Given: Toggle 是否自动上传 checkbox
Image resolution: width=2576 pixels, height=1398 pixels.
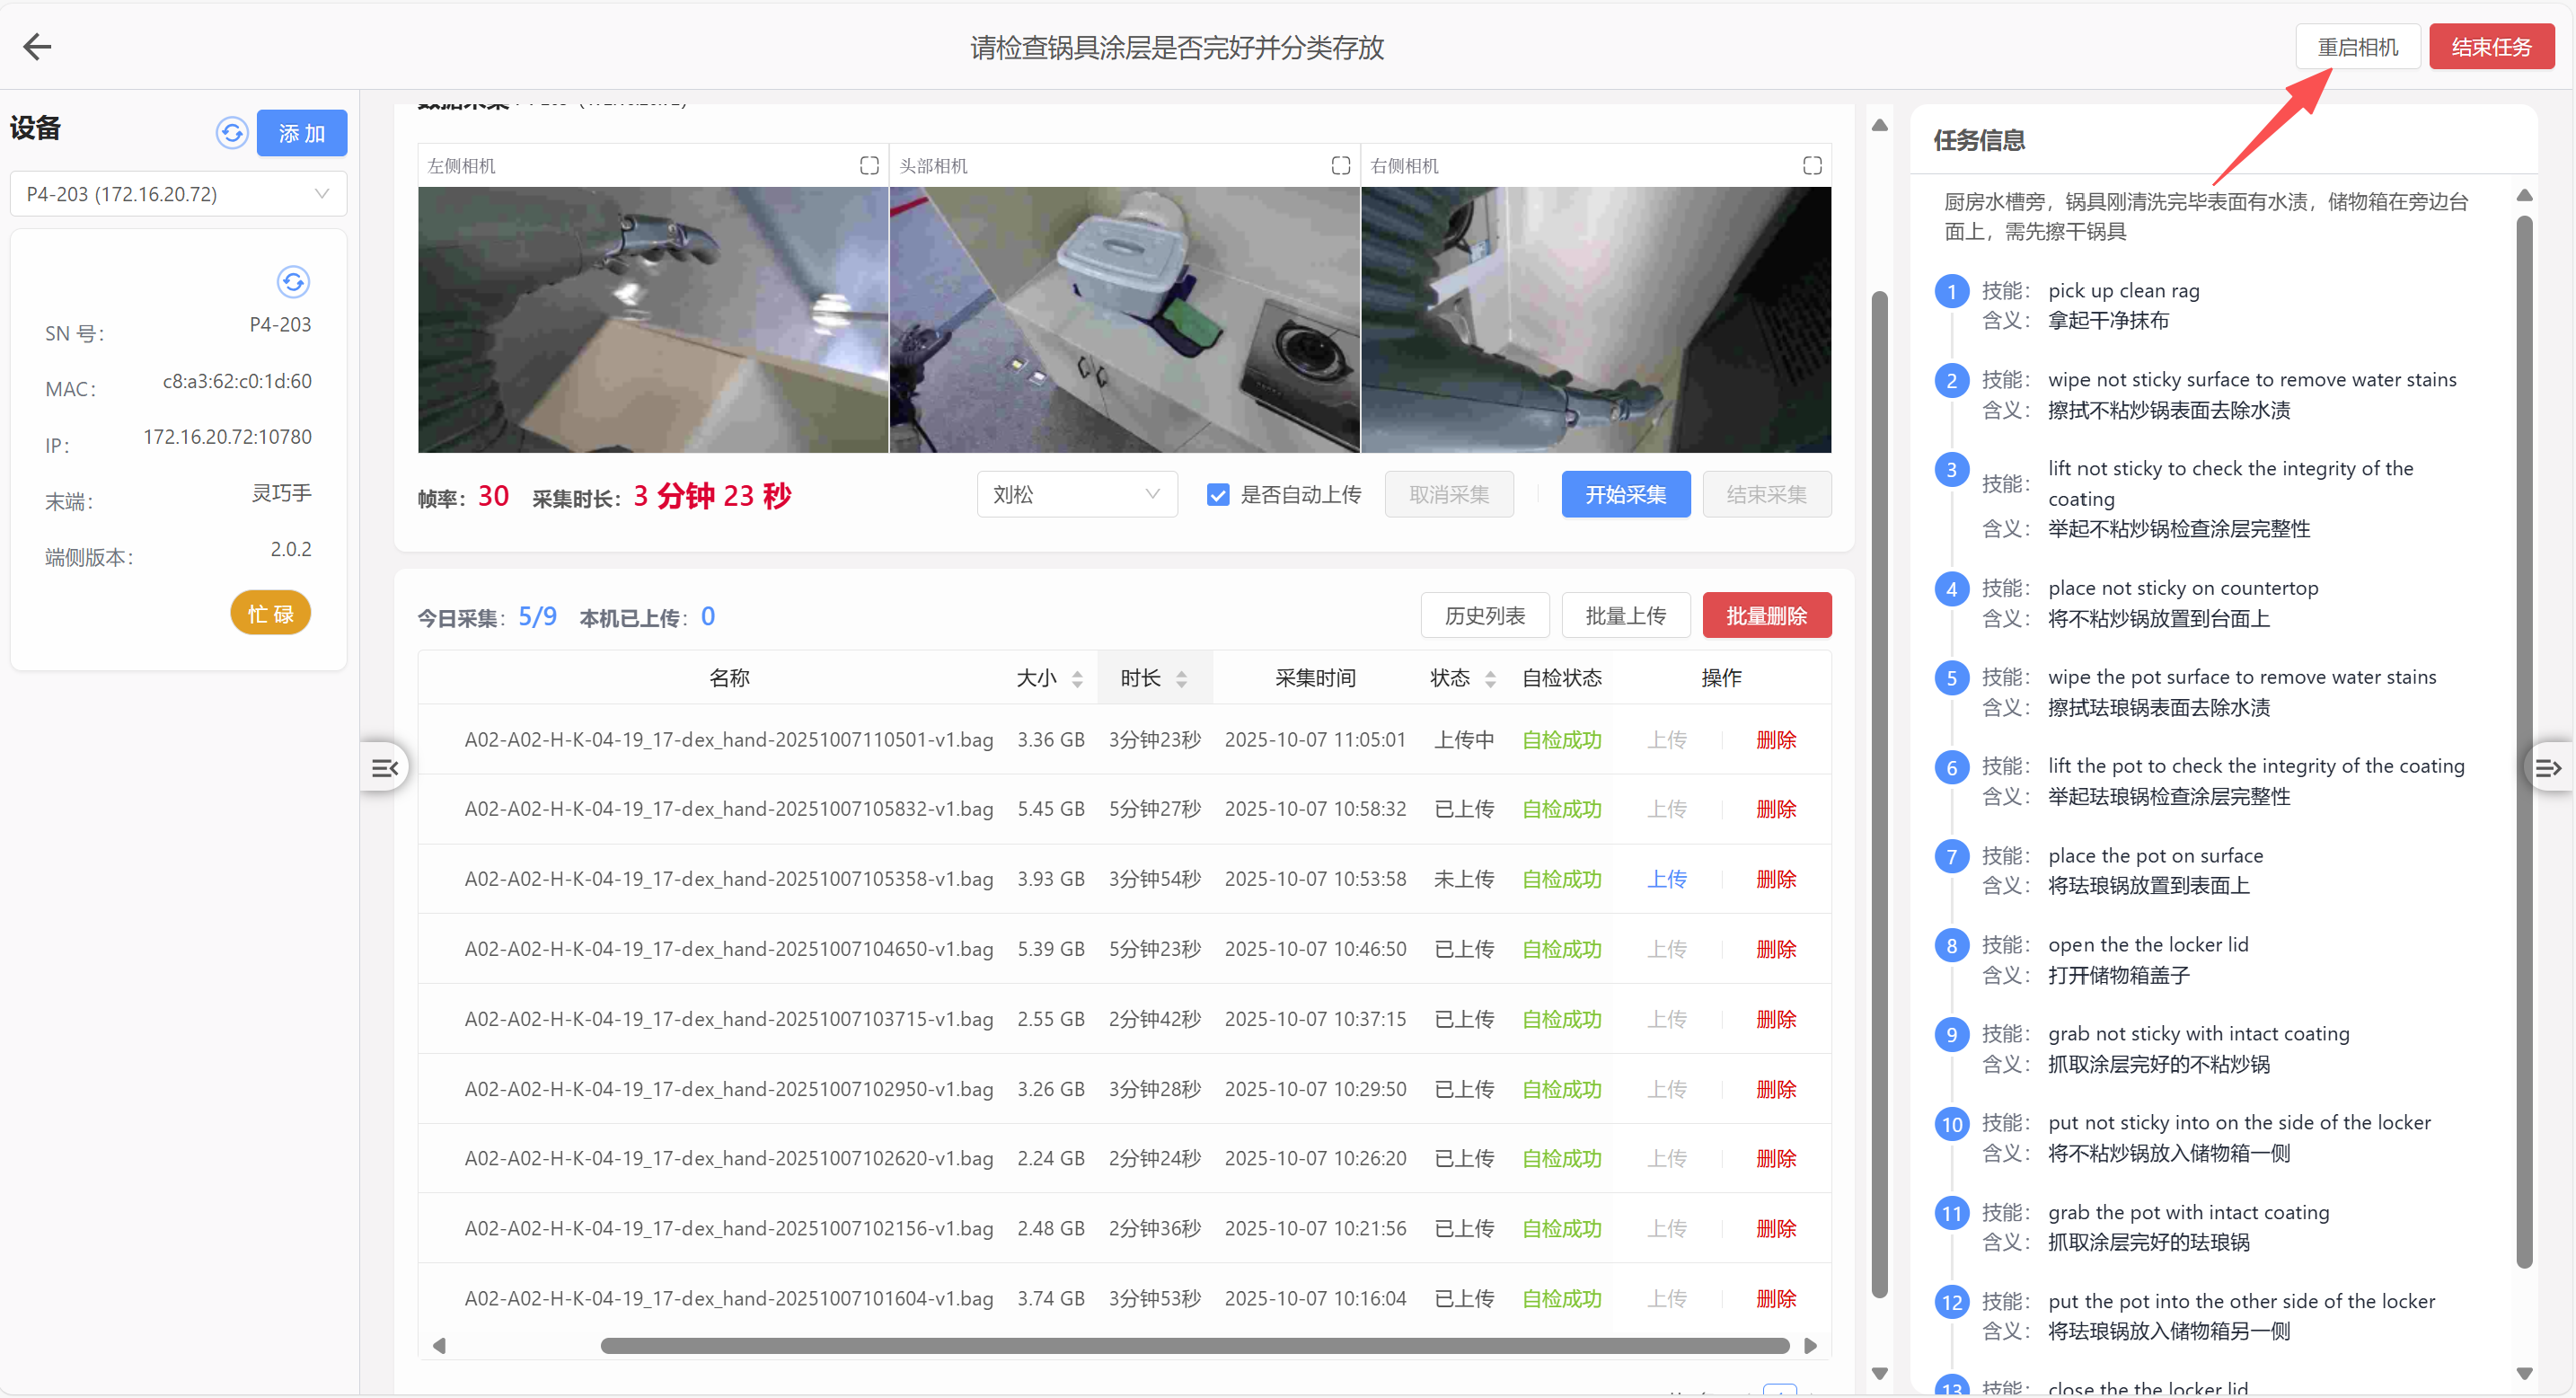Looking at the screenshot, I should 1217,495.
